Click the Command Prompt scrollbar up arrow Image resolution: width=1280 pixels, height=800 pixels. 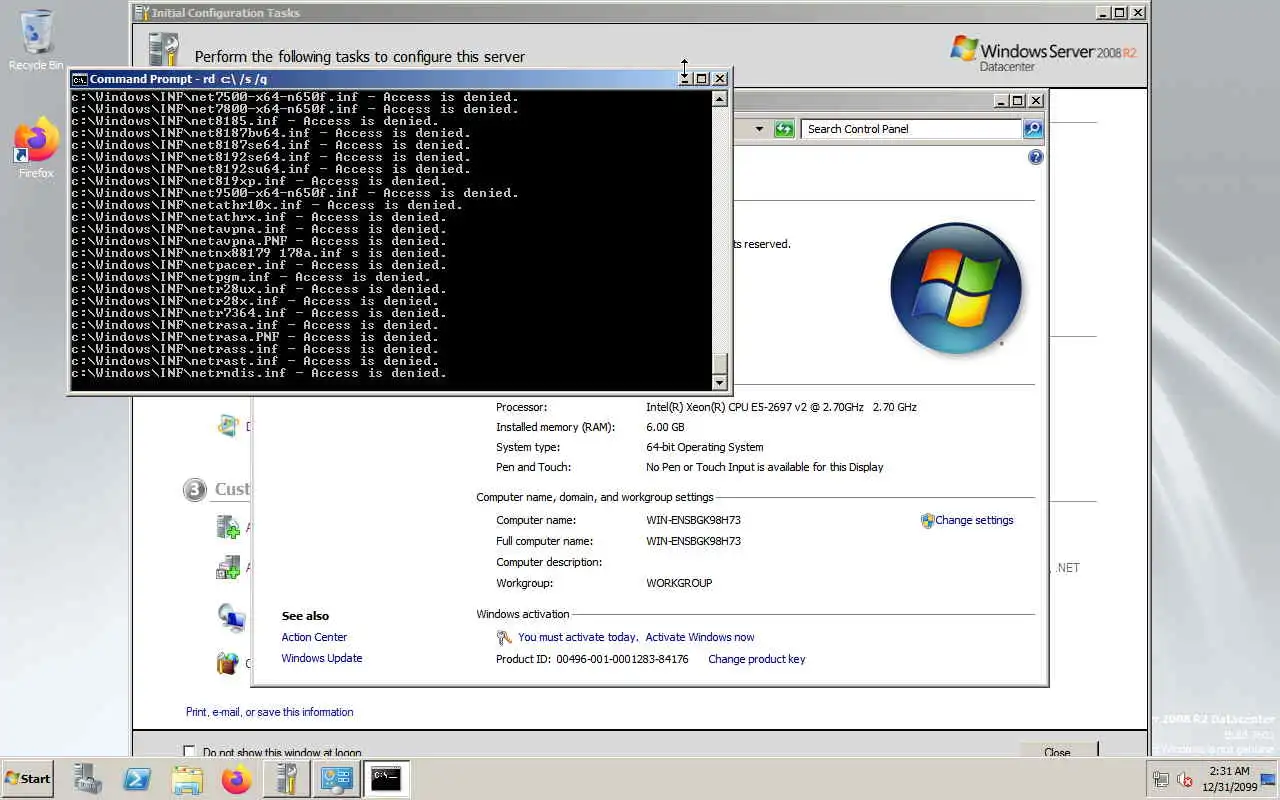(719, 98)
